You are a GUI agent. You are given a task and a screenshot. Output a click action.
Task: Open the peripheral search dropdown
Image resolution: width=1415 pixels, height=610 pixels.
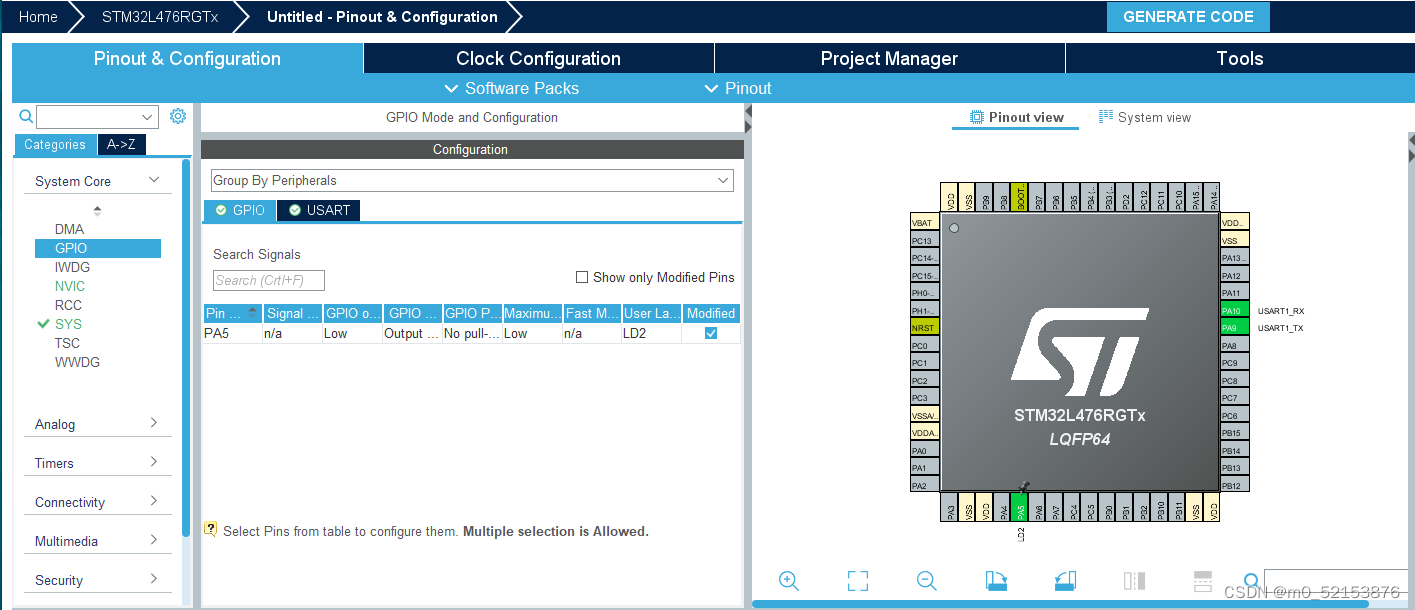pyautogui.click(x=148, y=117)
